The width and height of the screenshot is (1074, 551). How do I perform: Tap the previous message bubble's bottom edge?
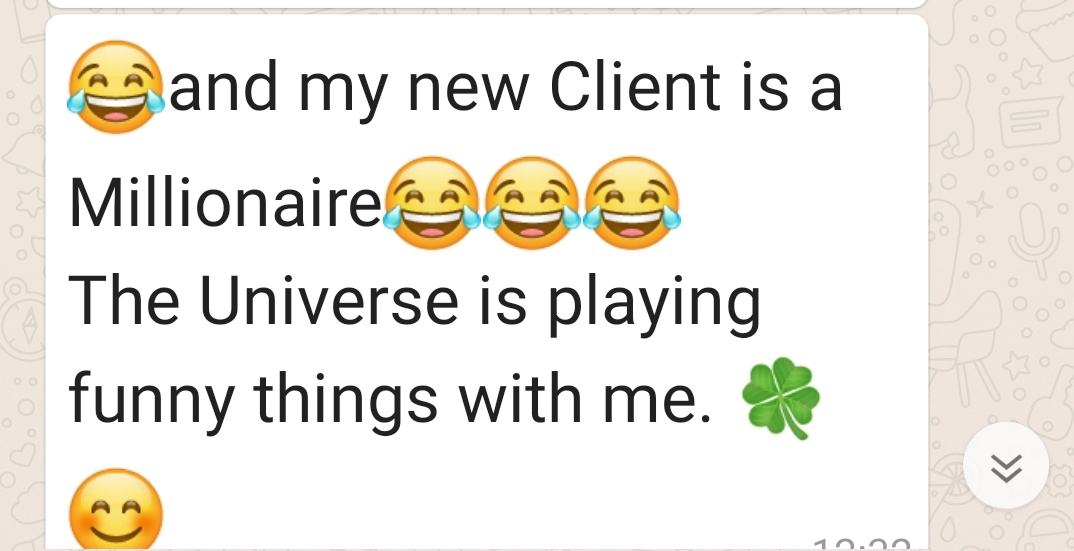[487, 5]
